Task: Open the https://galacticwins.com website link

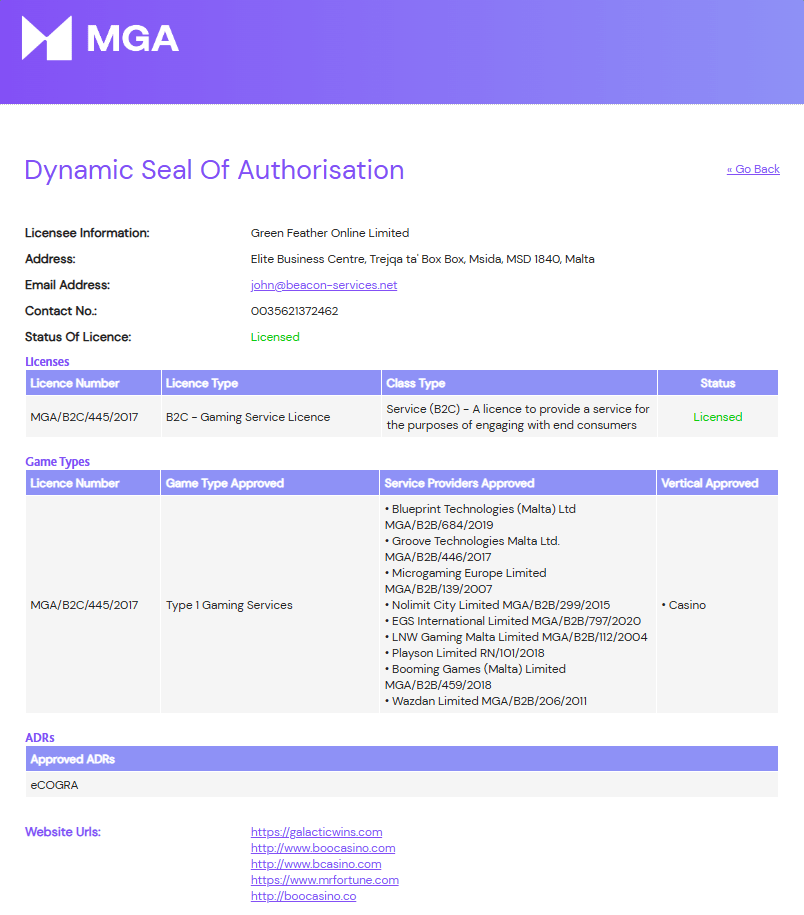Action: [316, 832]
